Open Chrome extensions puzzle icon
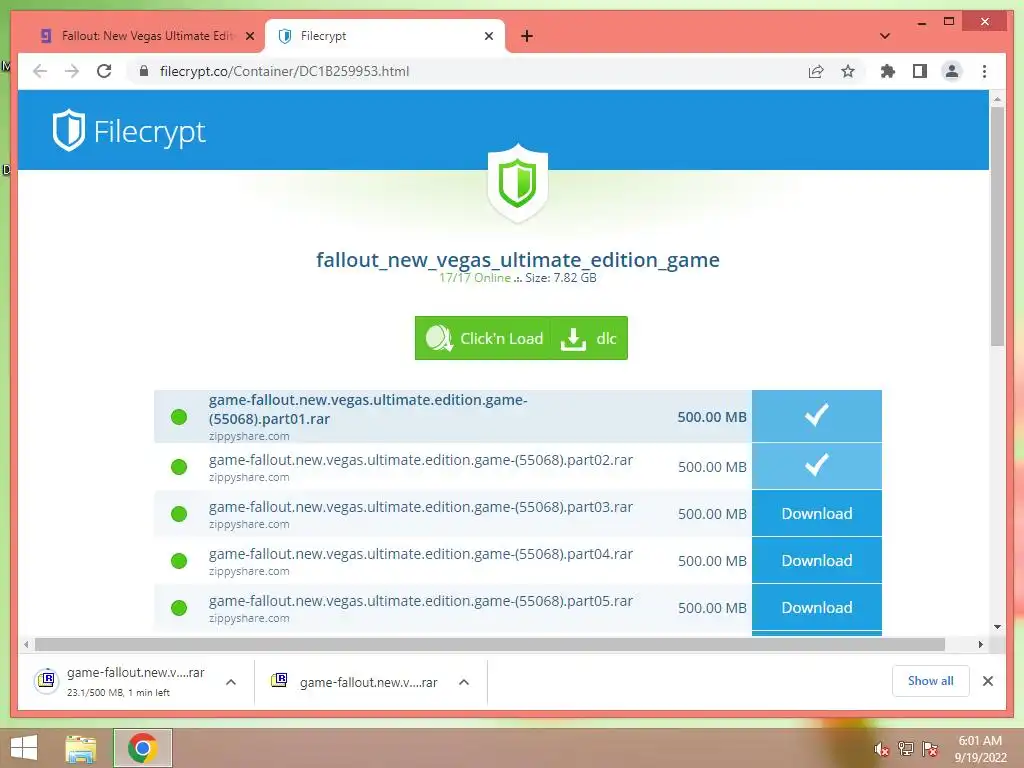1024x768 pixels. [x=888, y=71]
